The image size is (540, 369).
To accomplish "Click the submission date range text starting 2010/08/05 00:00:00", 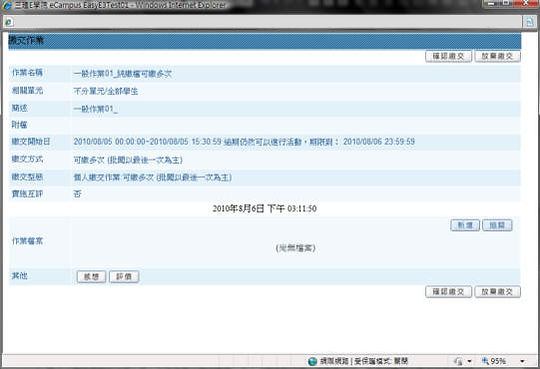I will click(x=244, y=142).
